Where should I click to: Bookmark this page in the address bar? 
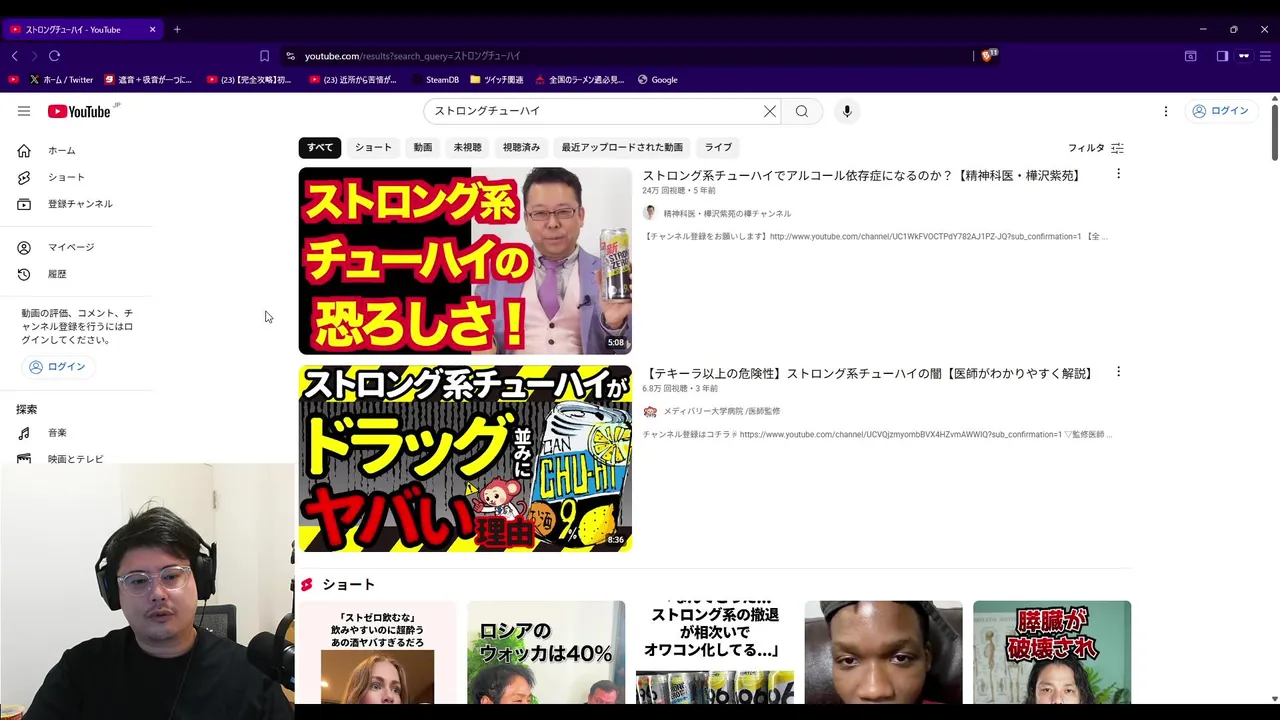264,56
